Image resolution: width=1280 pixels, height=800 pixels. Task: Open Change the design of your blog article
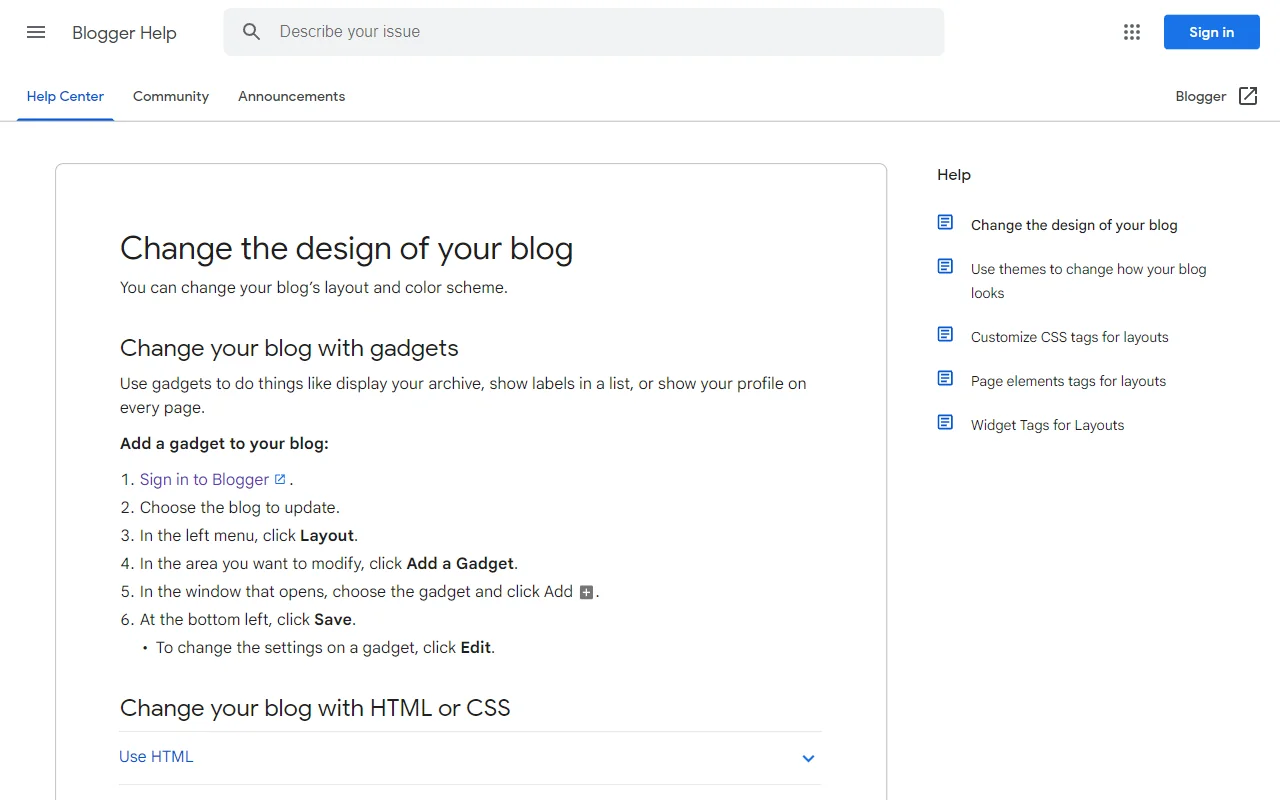tap(1074, 225)
